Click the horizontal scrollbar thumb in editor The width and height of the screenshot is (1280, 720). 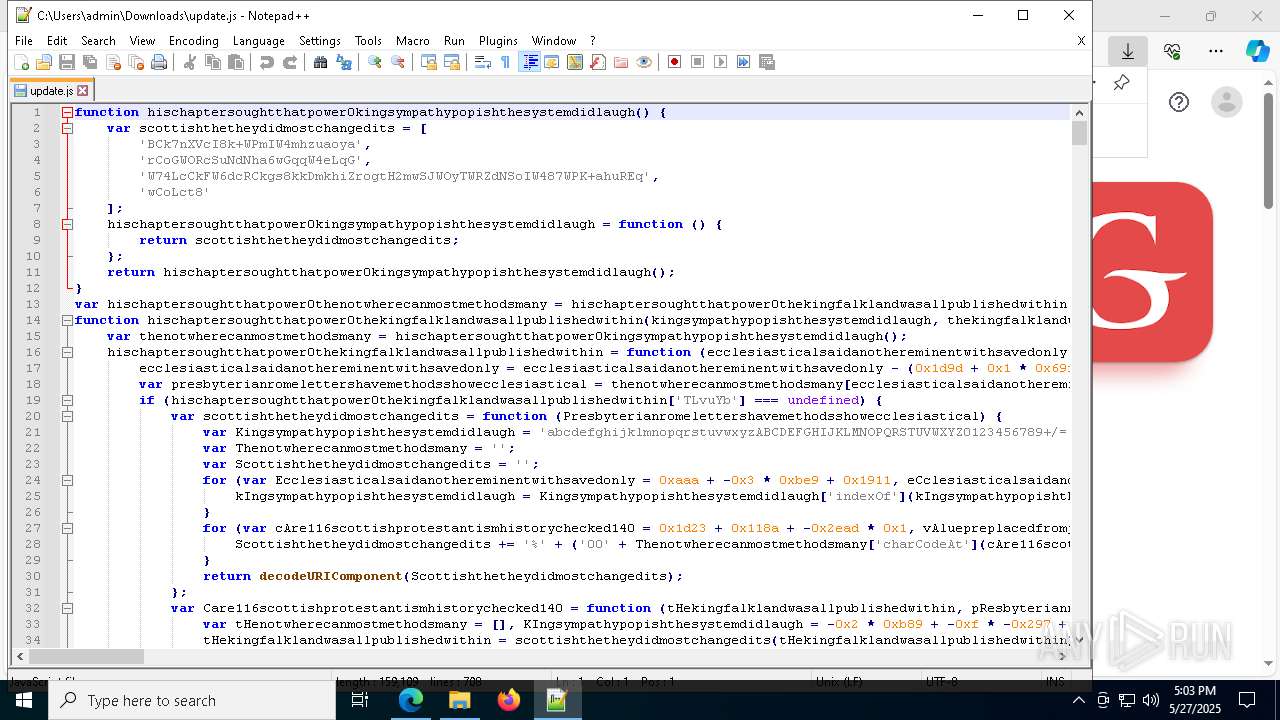tap(87, 657)
